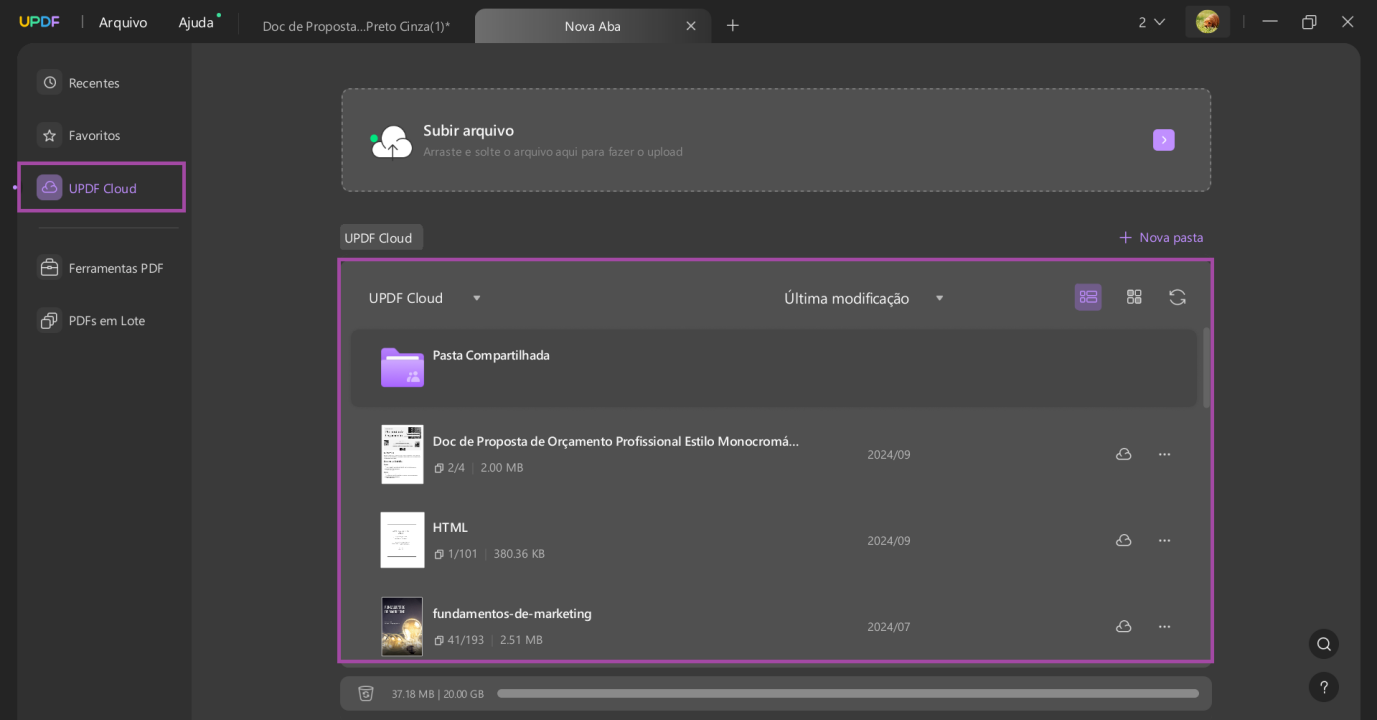This screenshot has width=1377, height=720.
Task: Minimize the UPDF window
Action: (x=1270, y=22)
